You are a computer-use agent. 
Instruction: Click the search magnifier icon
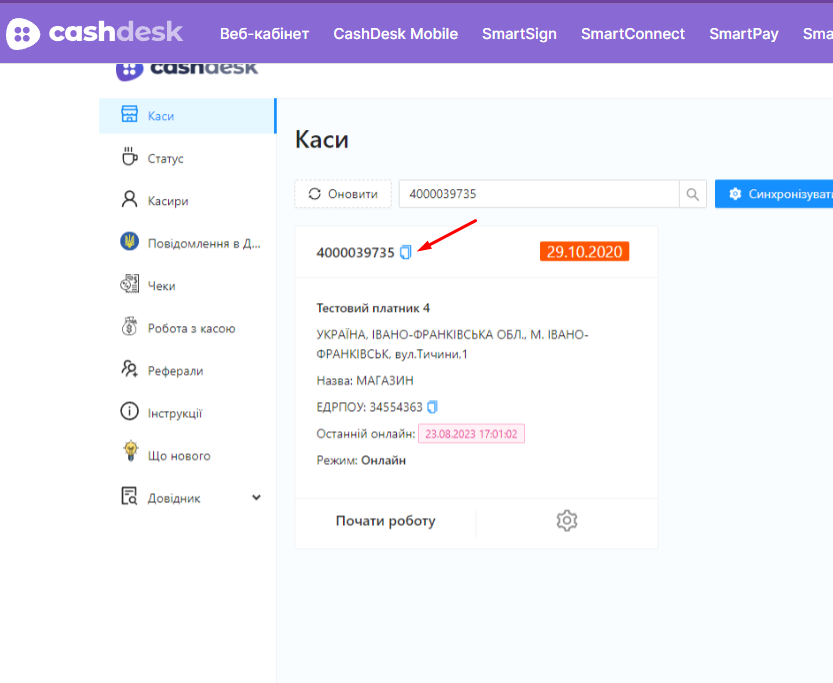coord(692,194)
